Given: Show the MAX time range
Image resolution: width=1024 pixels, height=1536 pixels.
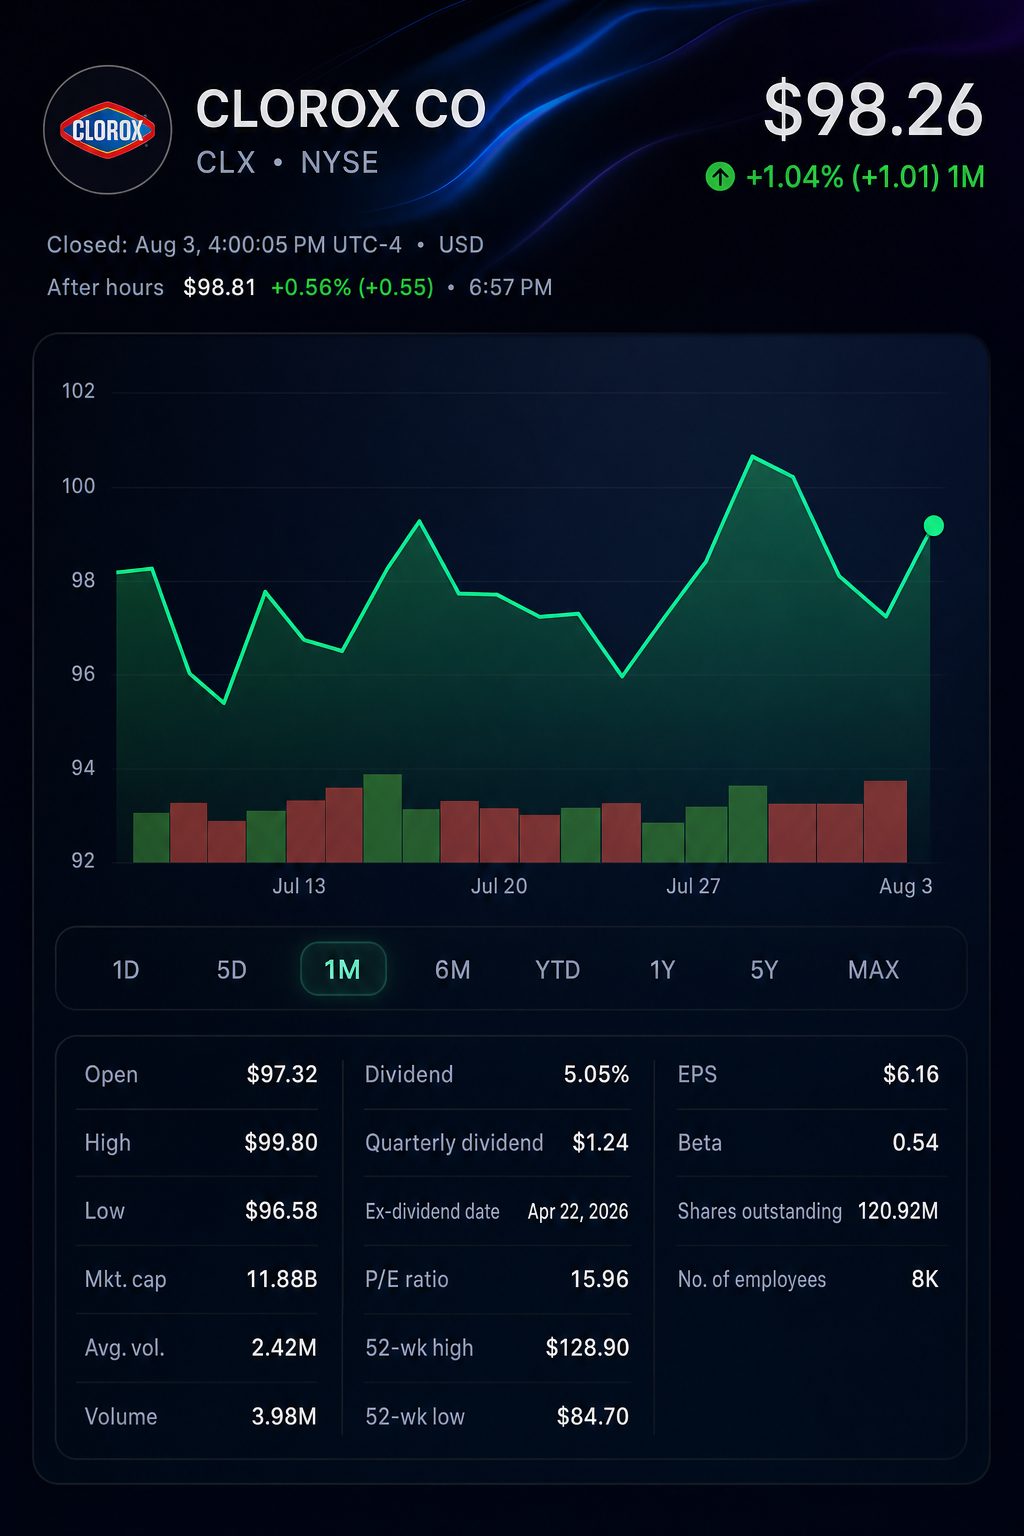Looking at the screenshot, I should coord(873,969).
